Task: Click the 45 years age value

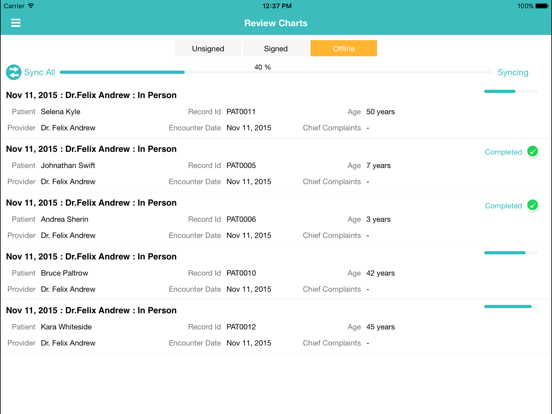Action: 381,327
